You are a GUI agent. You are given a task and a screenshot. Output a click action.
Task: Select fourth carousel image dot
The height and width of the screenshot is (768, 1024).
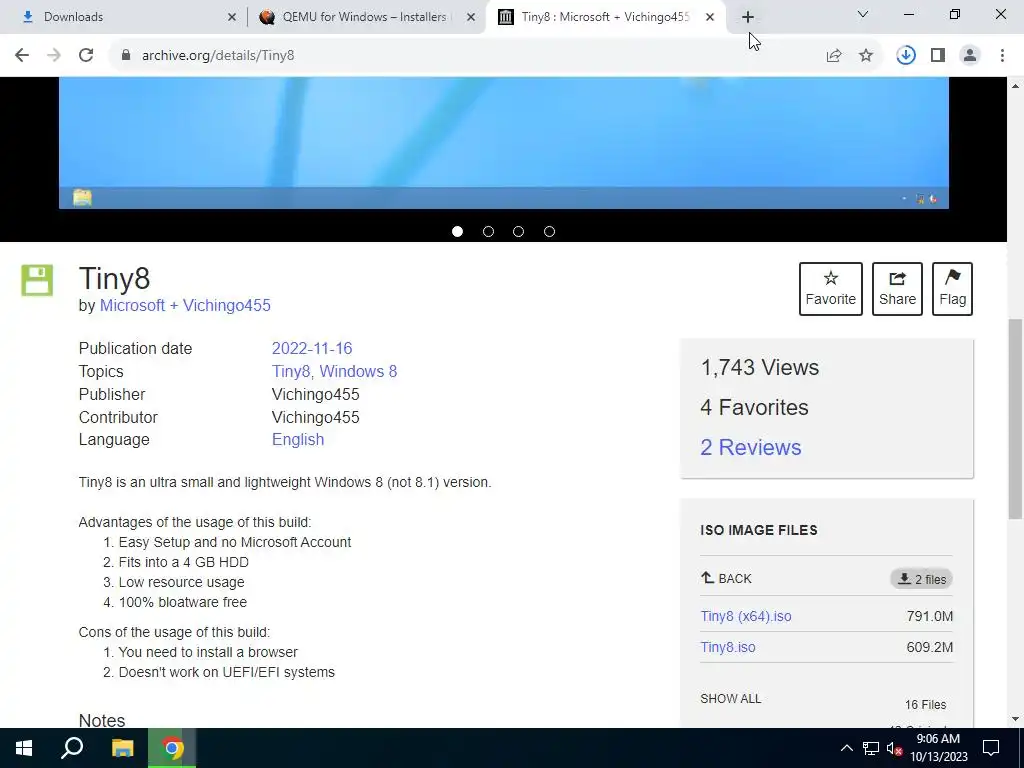click(549, 231)
